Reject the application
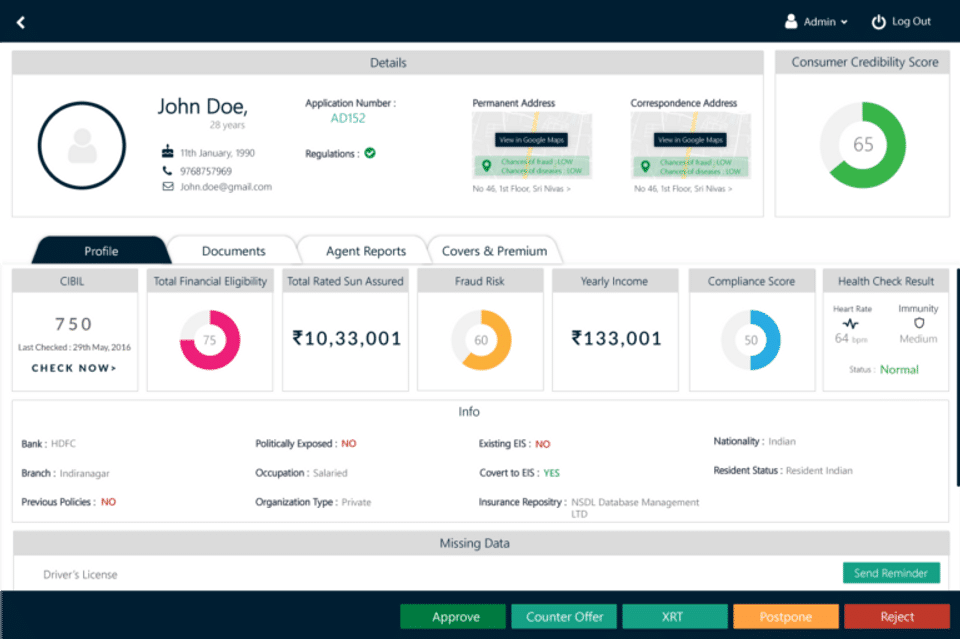This screenshot has height=639, width=960. click(x=897, y=616)
